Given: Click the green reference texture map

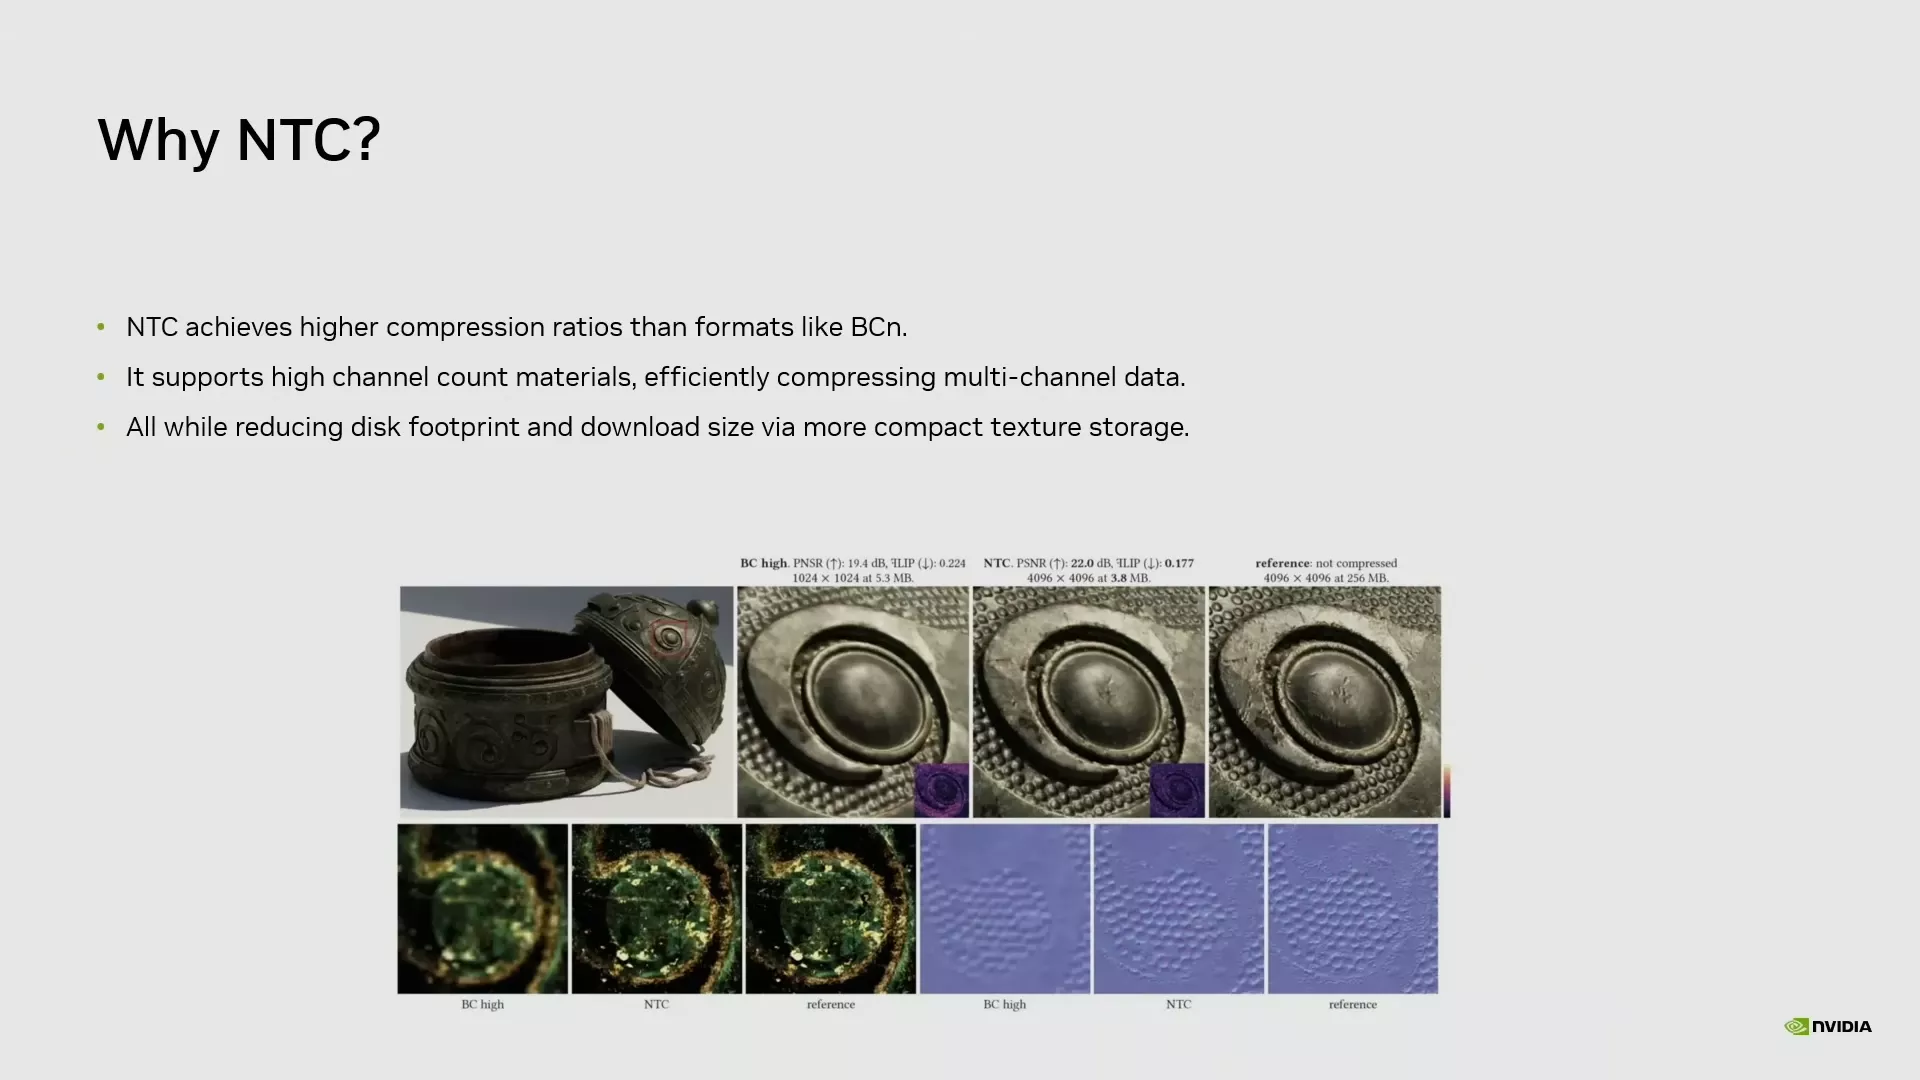Looking at the screenshot, I should coord(830,908).
